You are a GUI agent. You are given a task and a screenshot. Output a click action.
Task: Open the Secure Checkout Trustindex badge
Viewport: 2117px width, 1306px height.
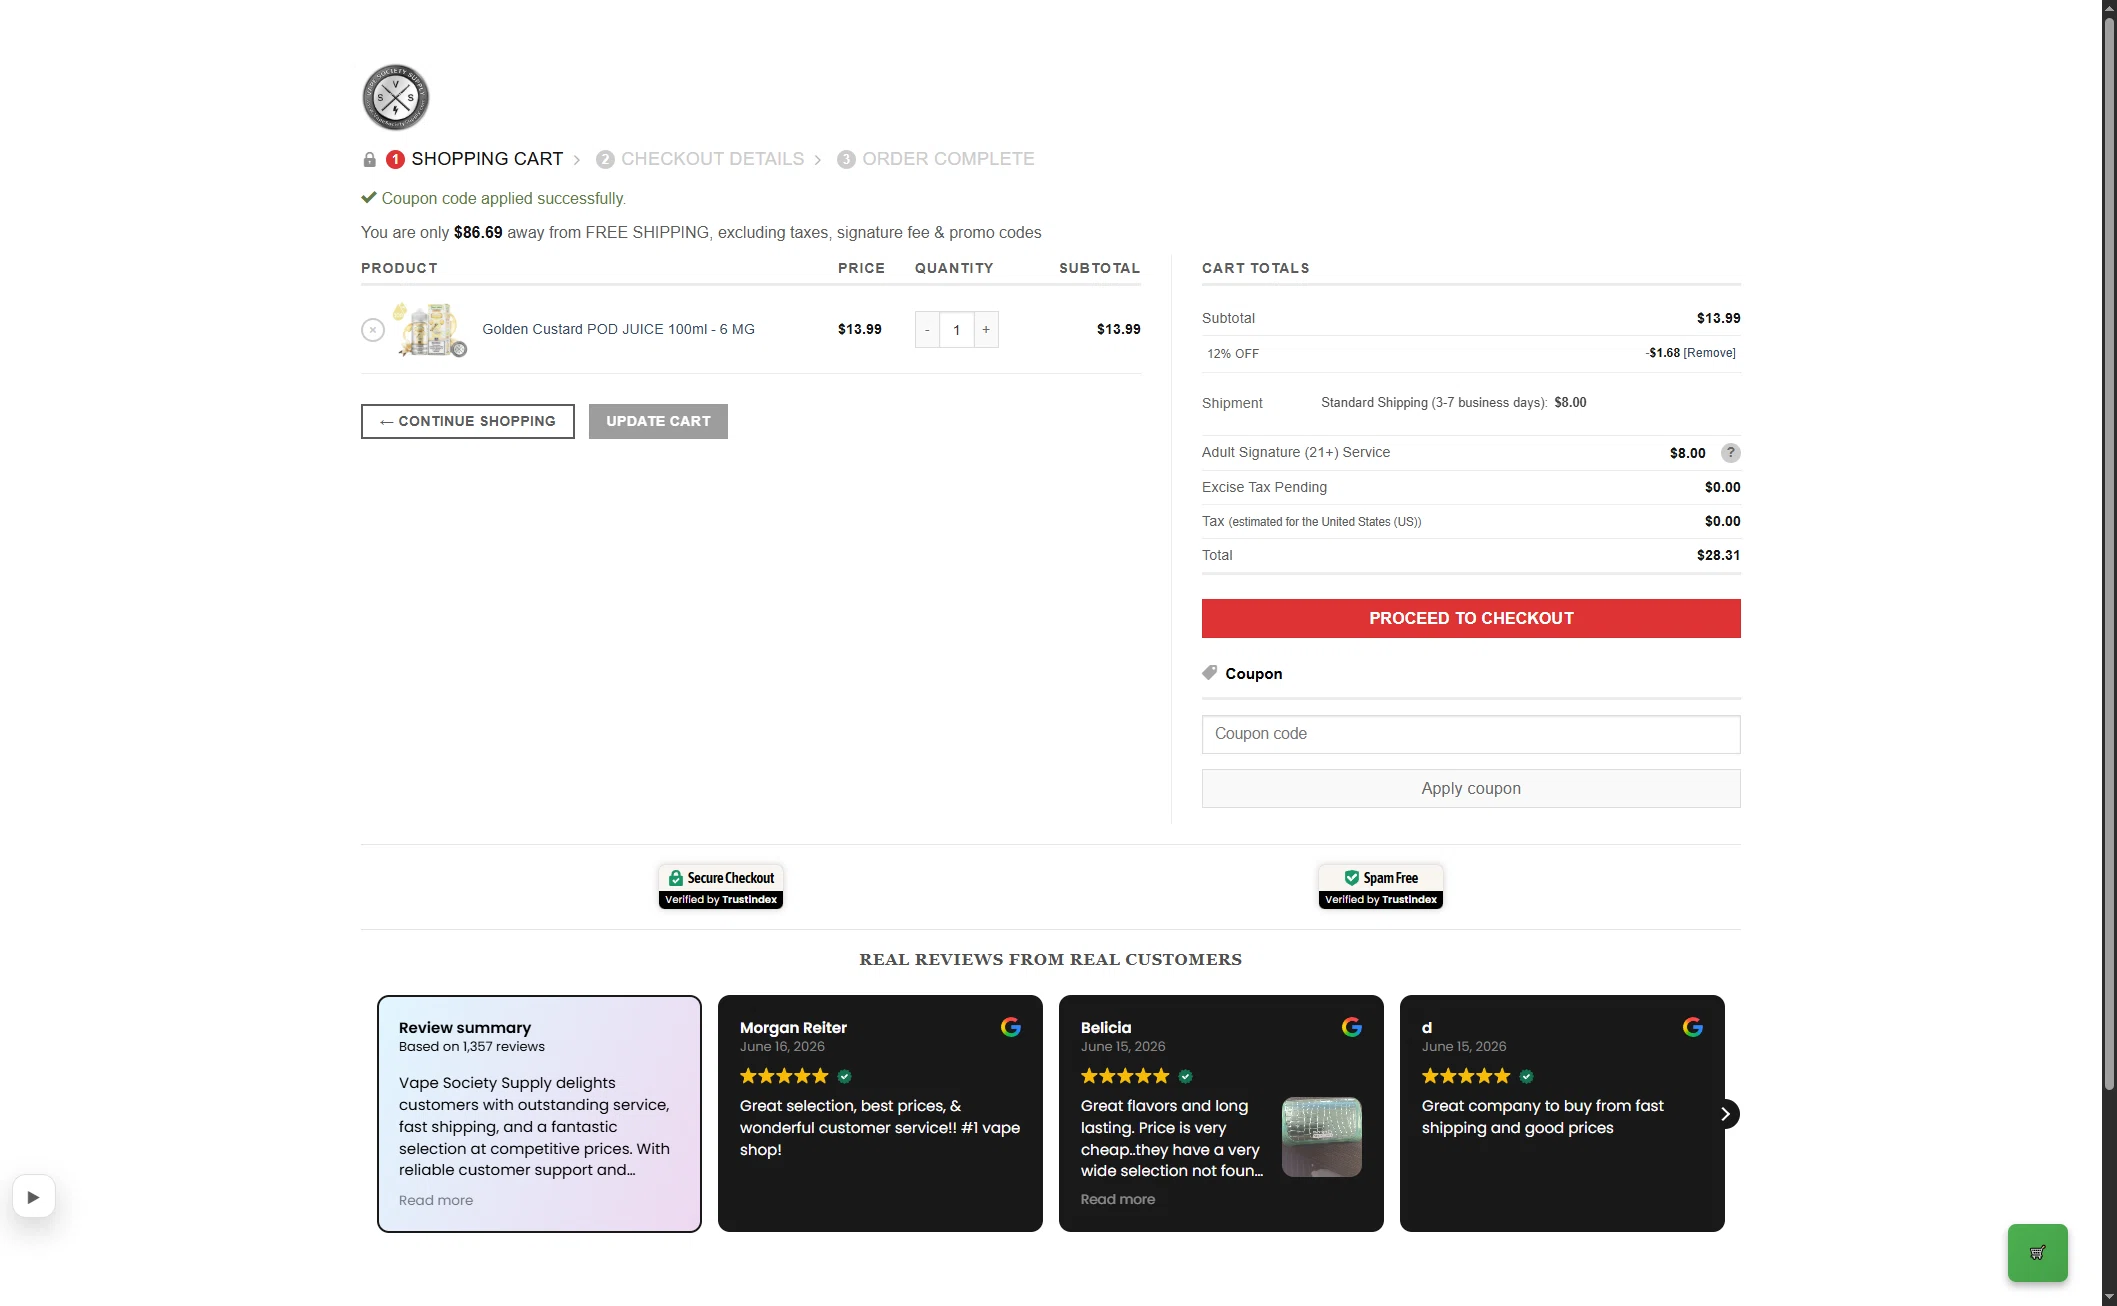coord(721,887)
